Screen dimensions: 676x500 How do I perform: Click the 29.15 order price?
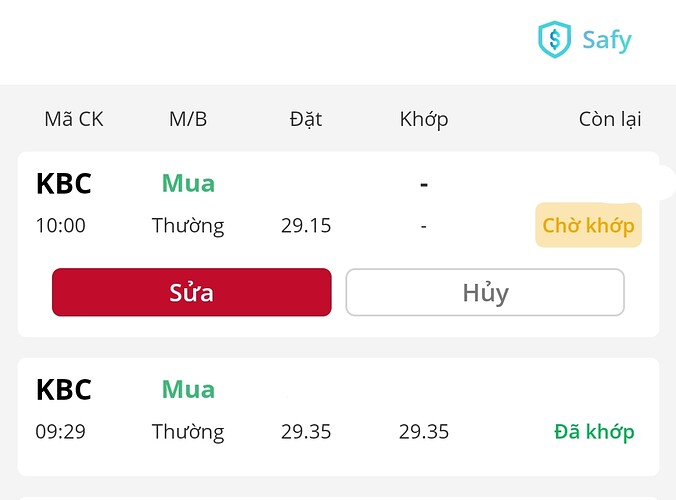[306, 226]
